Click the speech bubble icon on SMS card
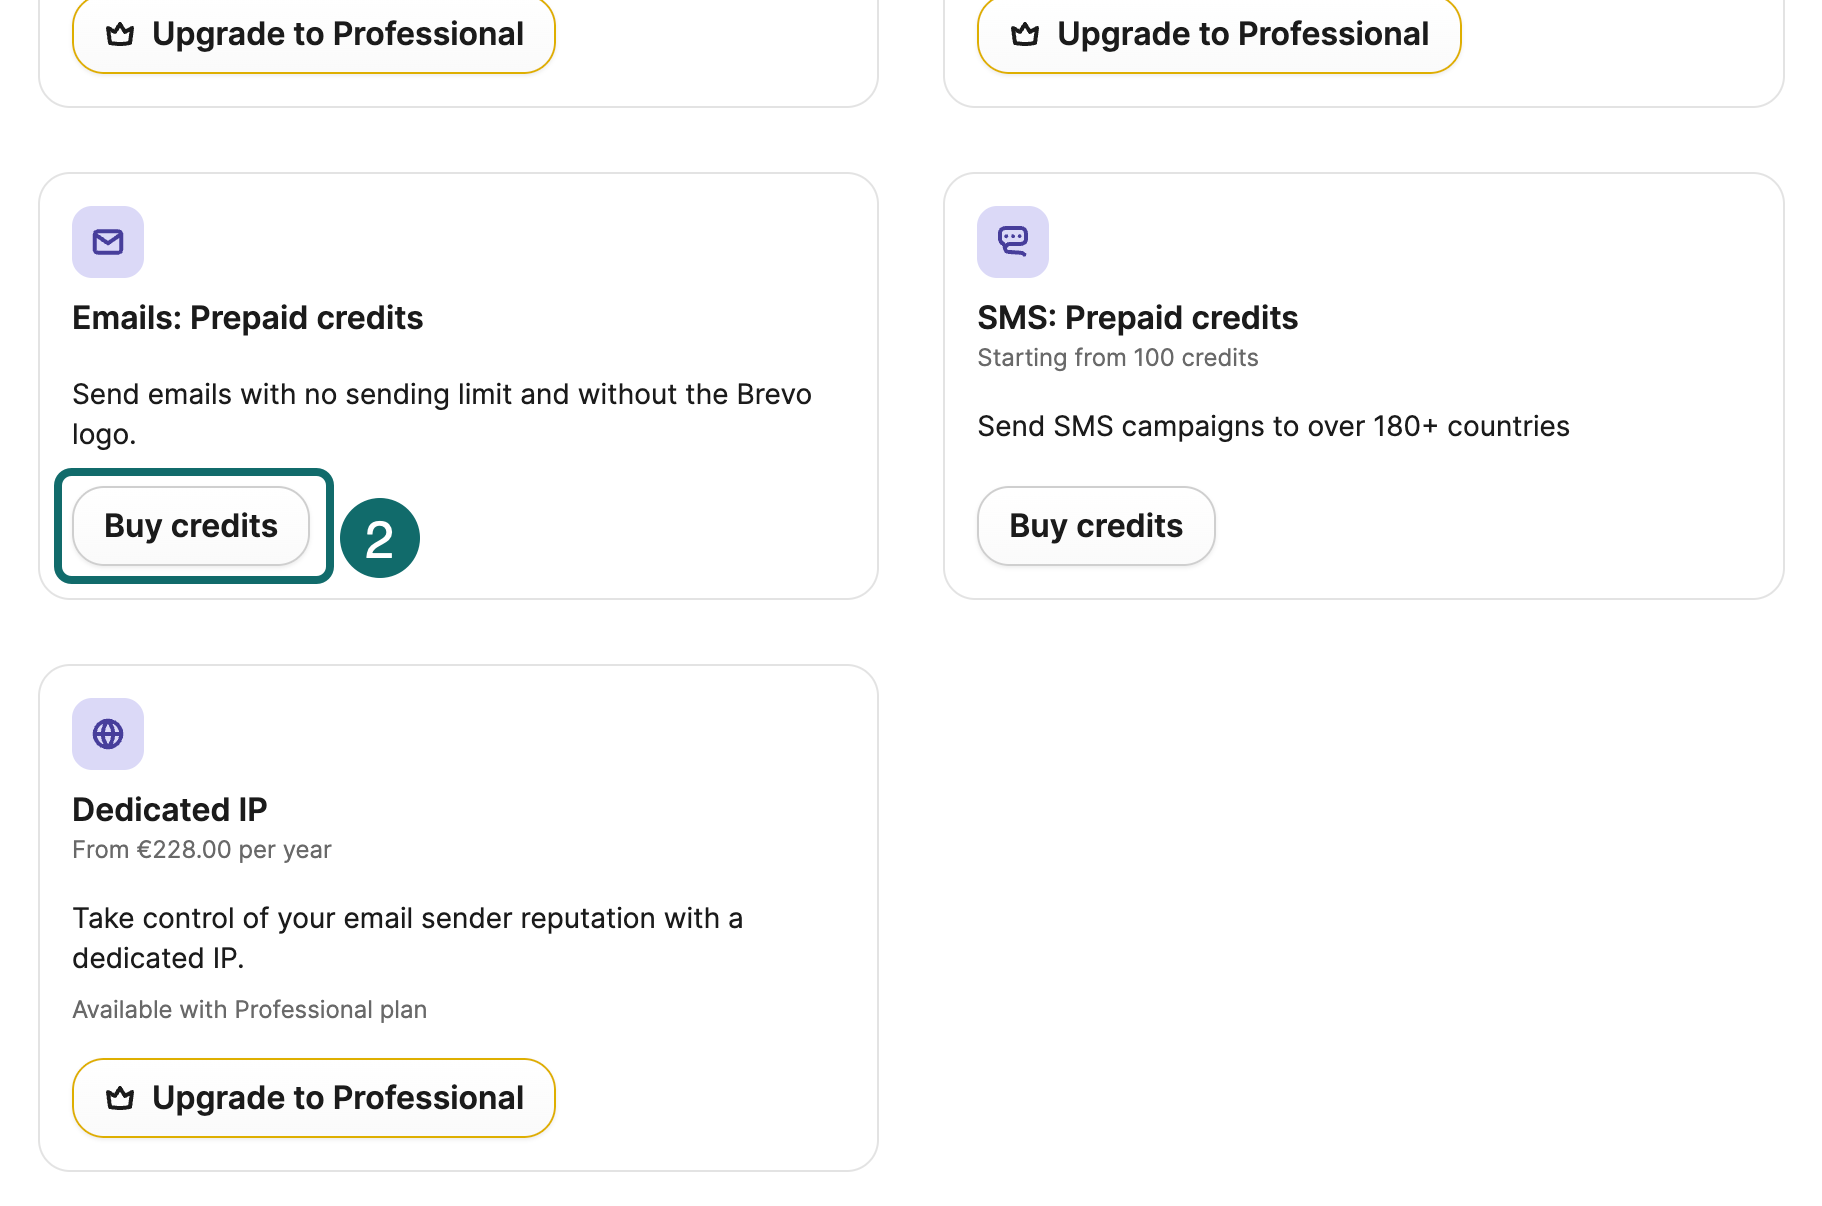Screen dimensions: 1822x1206 pyautogui.click(x=1012, y=241)
